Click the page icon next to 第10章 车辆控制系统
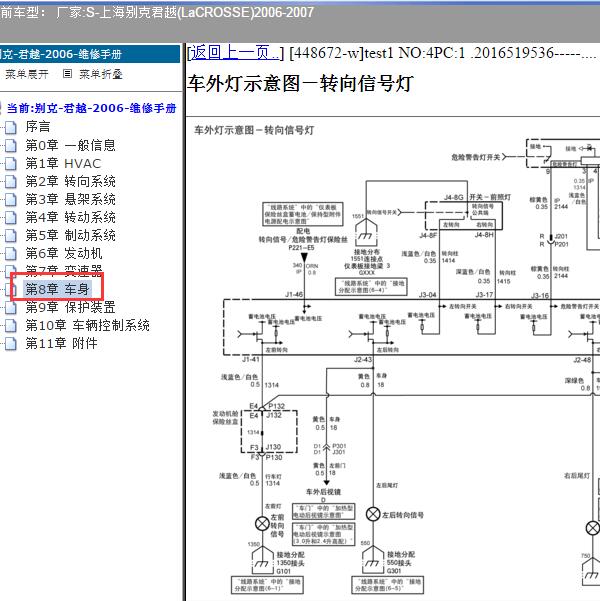The height and width of the screenshot is (601, 600). point(11,325)
